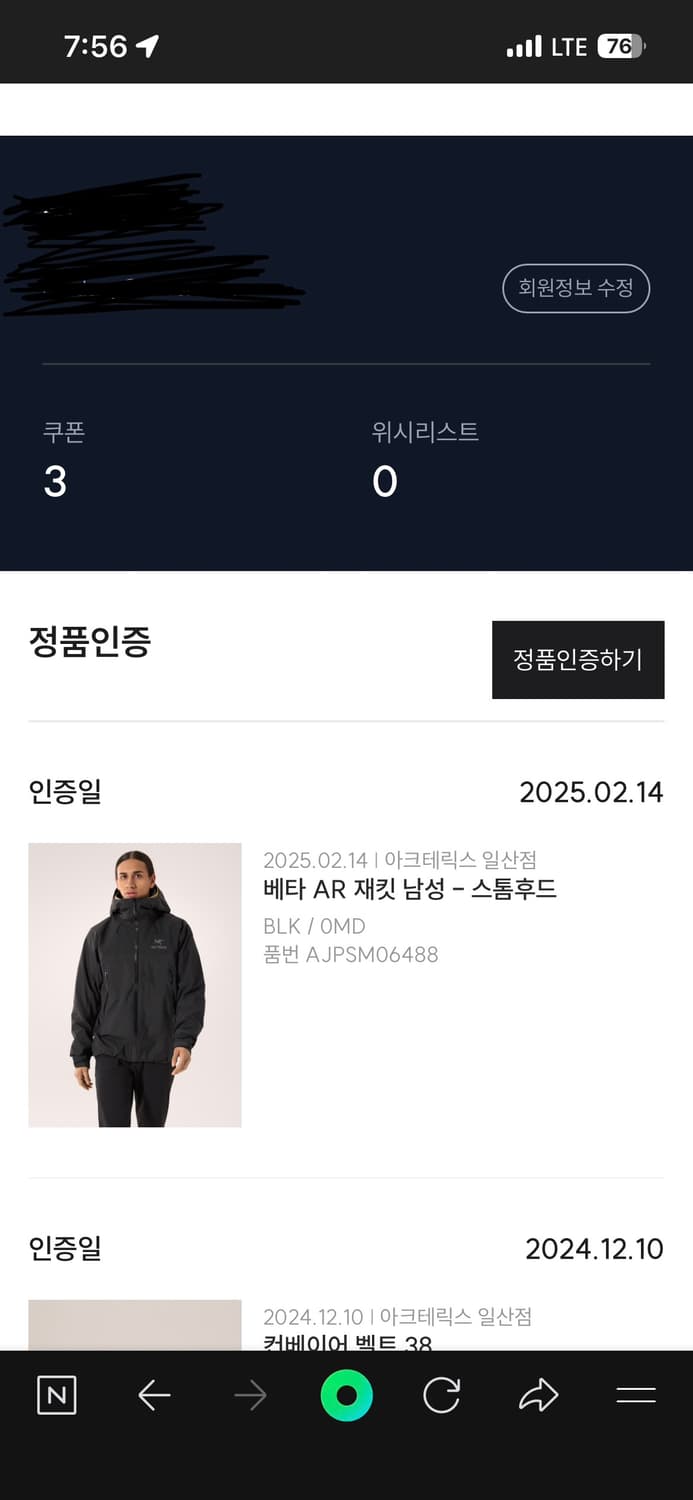The height and width of the screenshot is (1500, 693).
Task: Tap the battery indicator showing 76
Action: coord(621,46)
